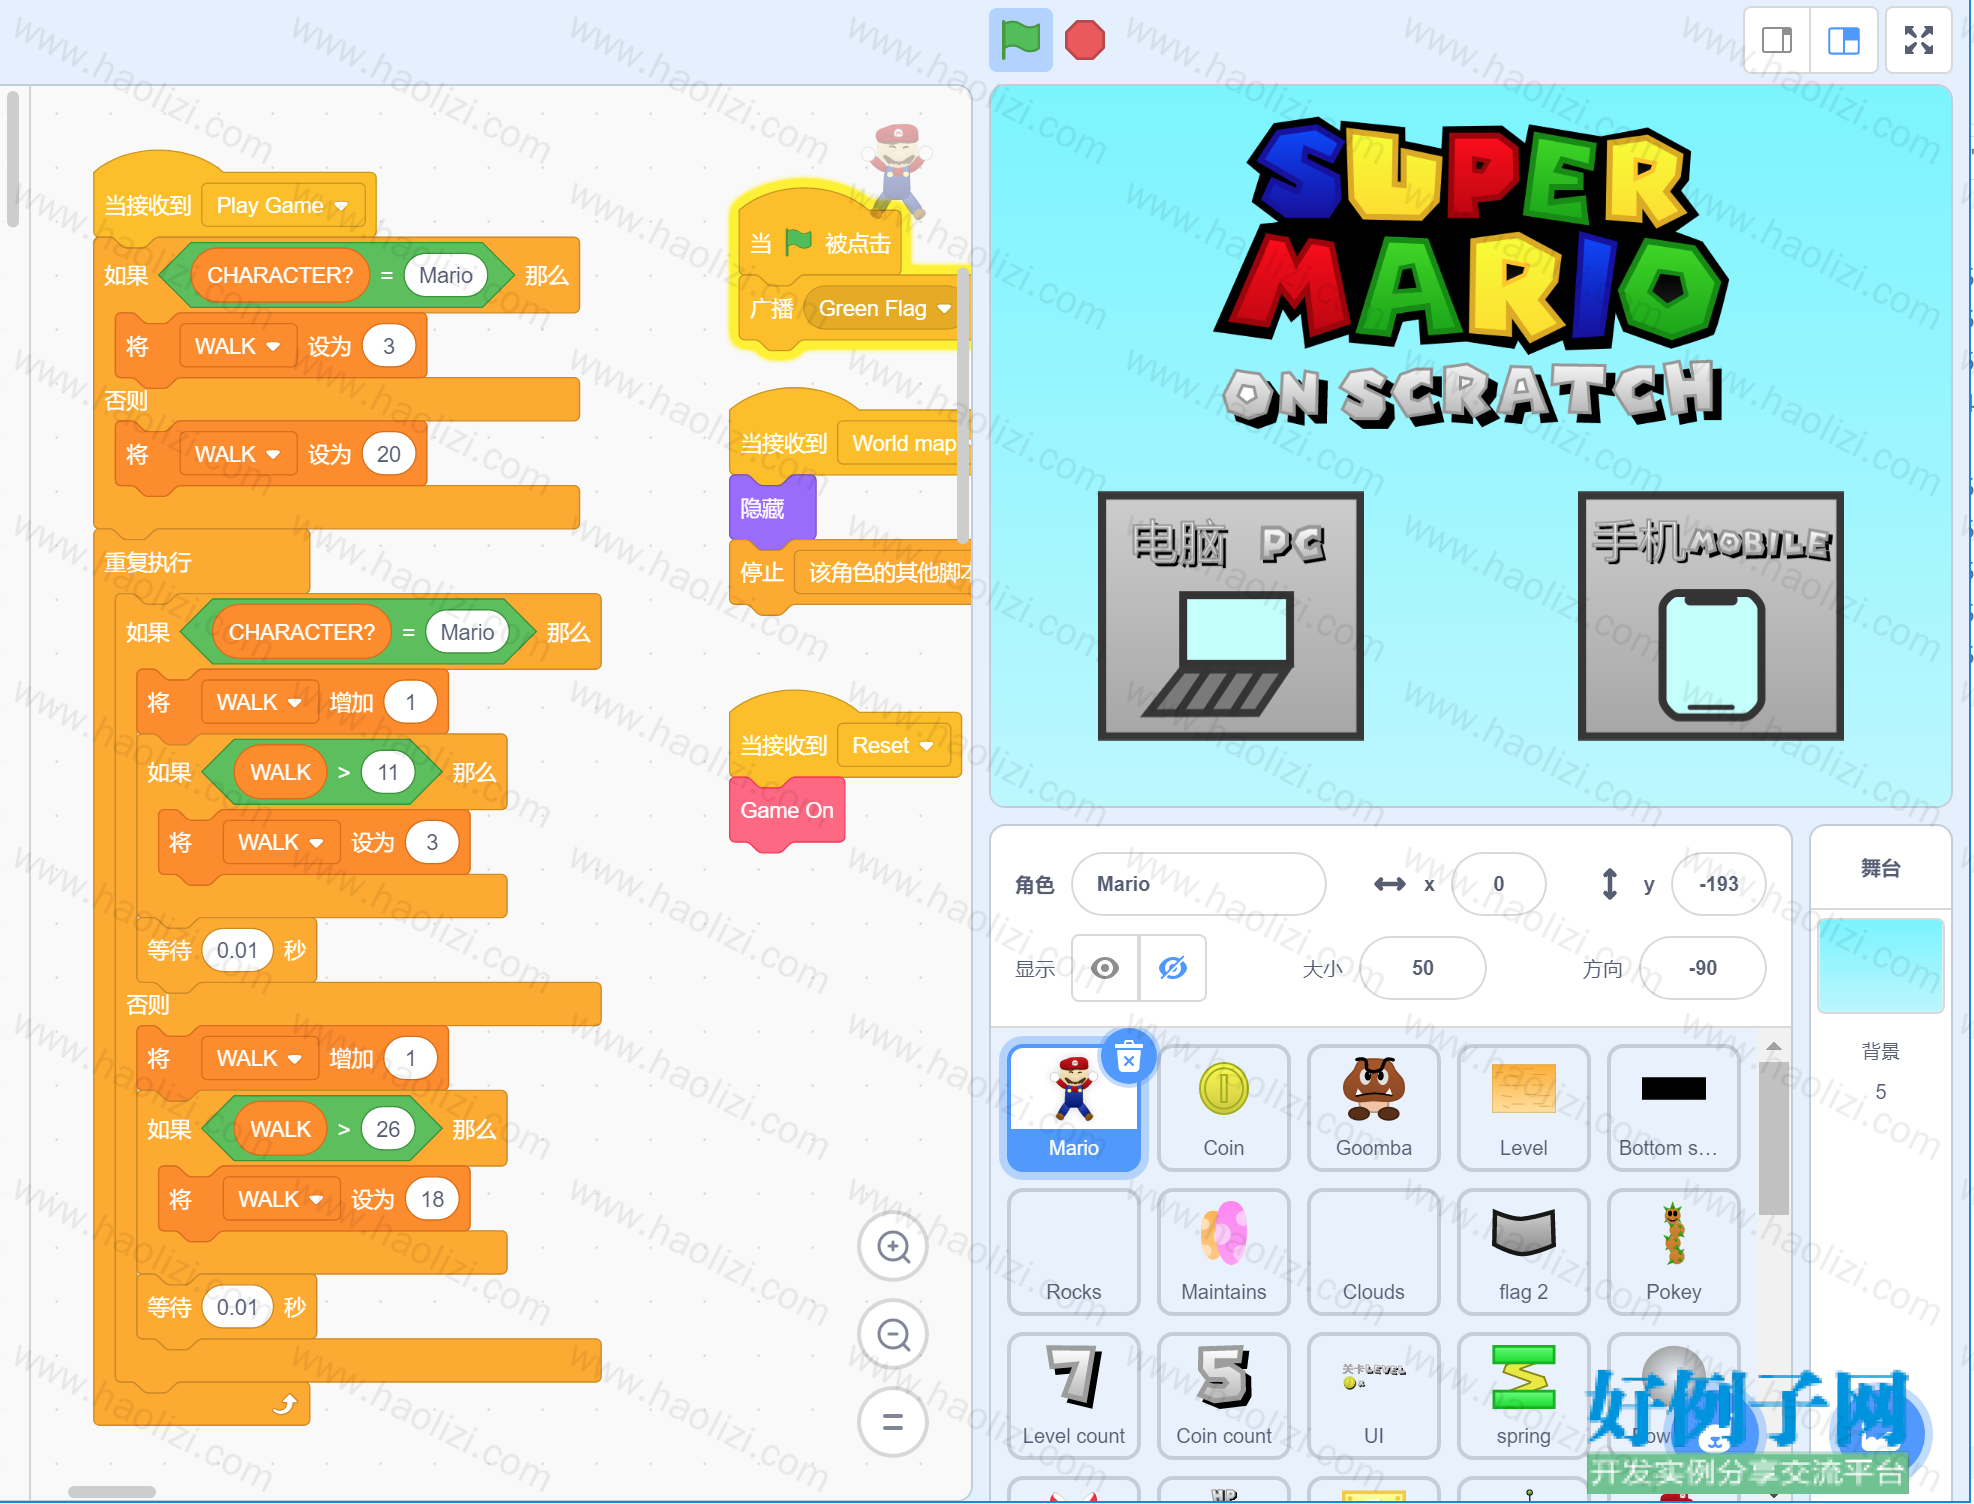Click the workspace horizontal scrollbar
Image resolution: width=1974 pixels, height=1504 pixels.
pyautogui.click(x=112, y=1492)
